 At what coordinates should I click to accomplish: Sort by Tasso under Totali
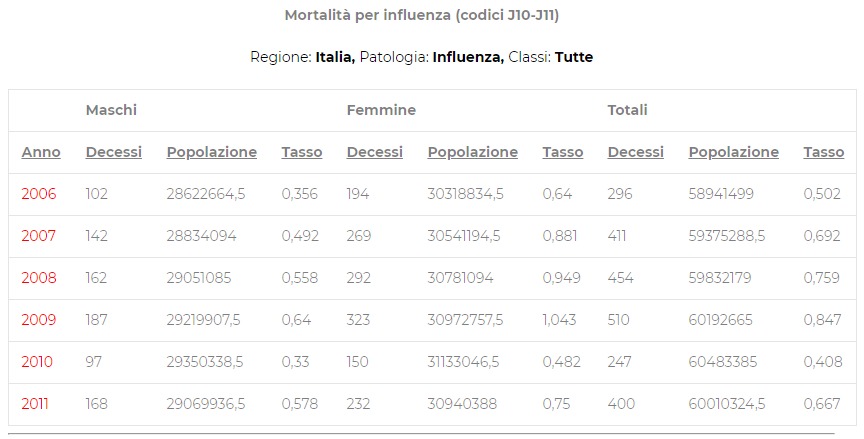pos(824,152)
